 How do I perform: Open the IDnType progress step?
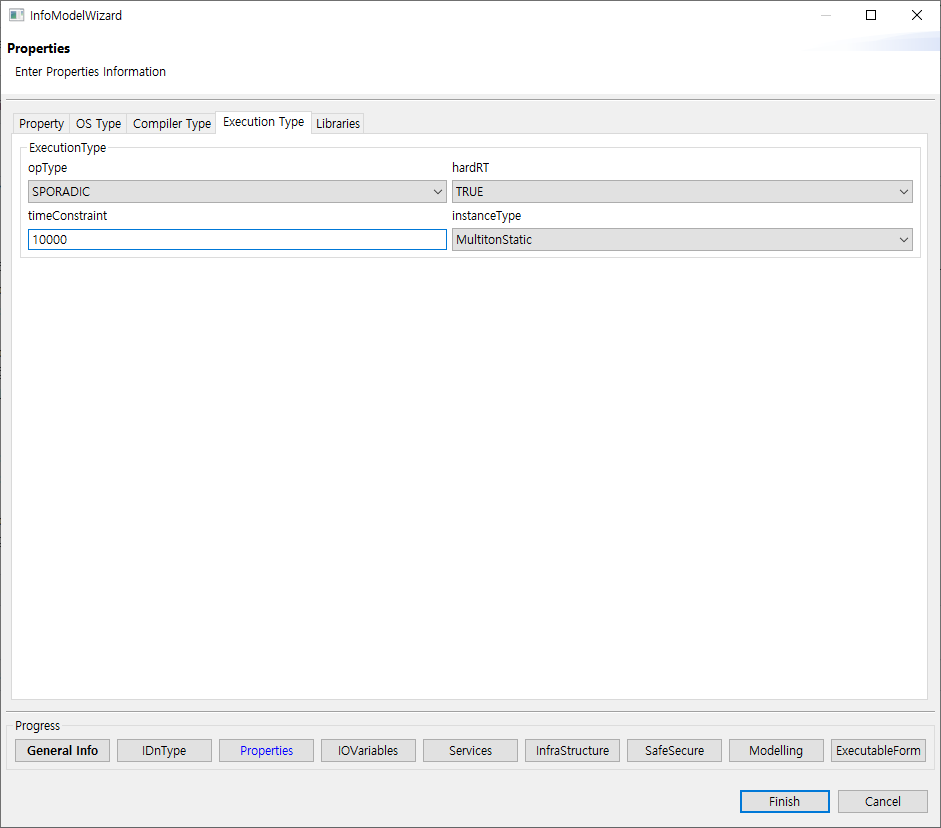click(163, 750)
